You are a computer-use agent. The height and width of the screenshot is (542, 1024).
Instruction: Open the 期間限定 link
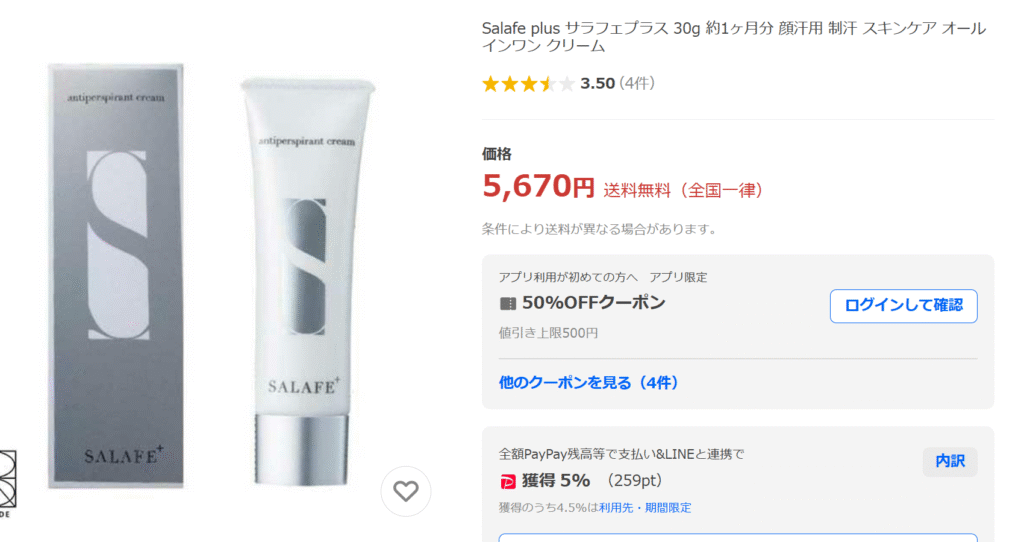tap(668, 508)
